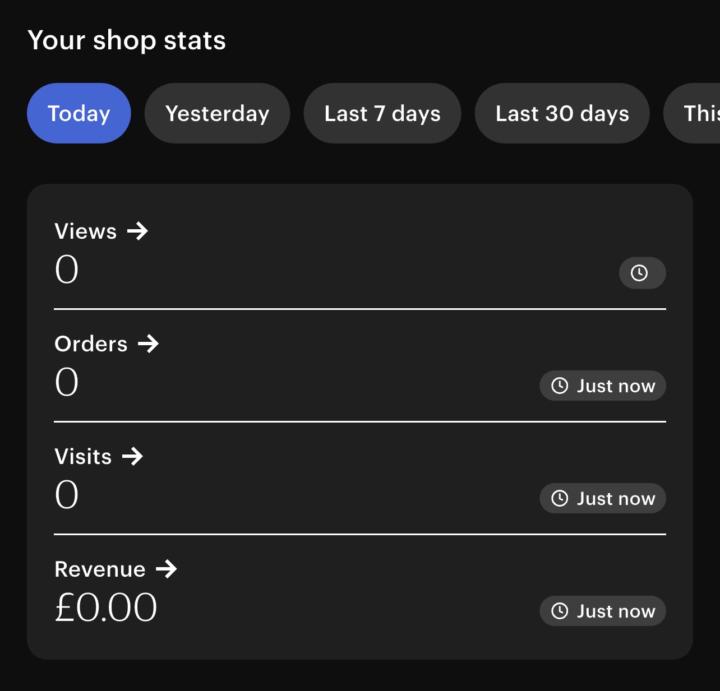The width and height of the screenshot is (720, 691).
Task: Open the Orders stats link
Action: point(91,344)
